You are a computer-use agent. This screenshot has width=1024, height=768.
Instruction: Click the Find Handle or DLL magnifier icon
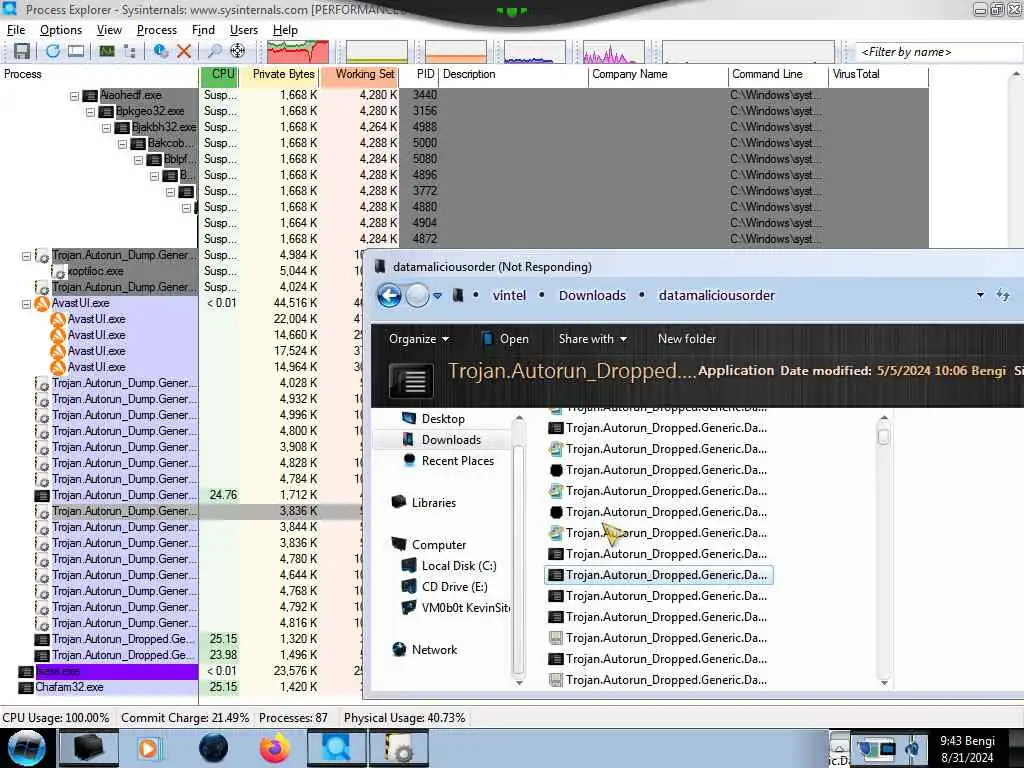(214, 51)
